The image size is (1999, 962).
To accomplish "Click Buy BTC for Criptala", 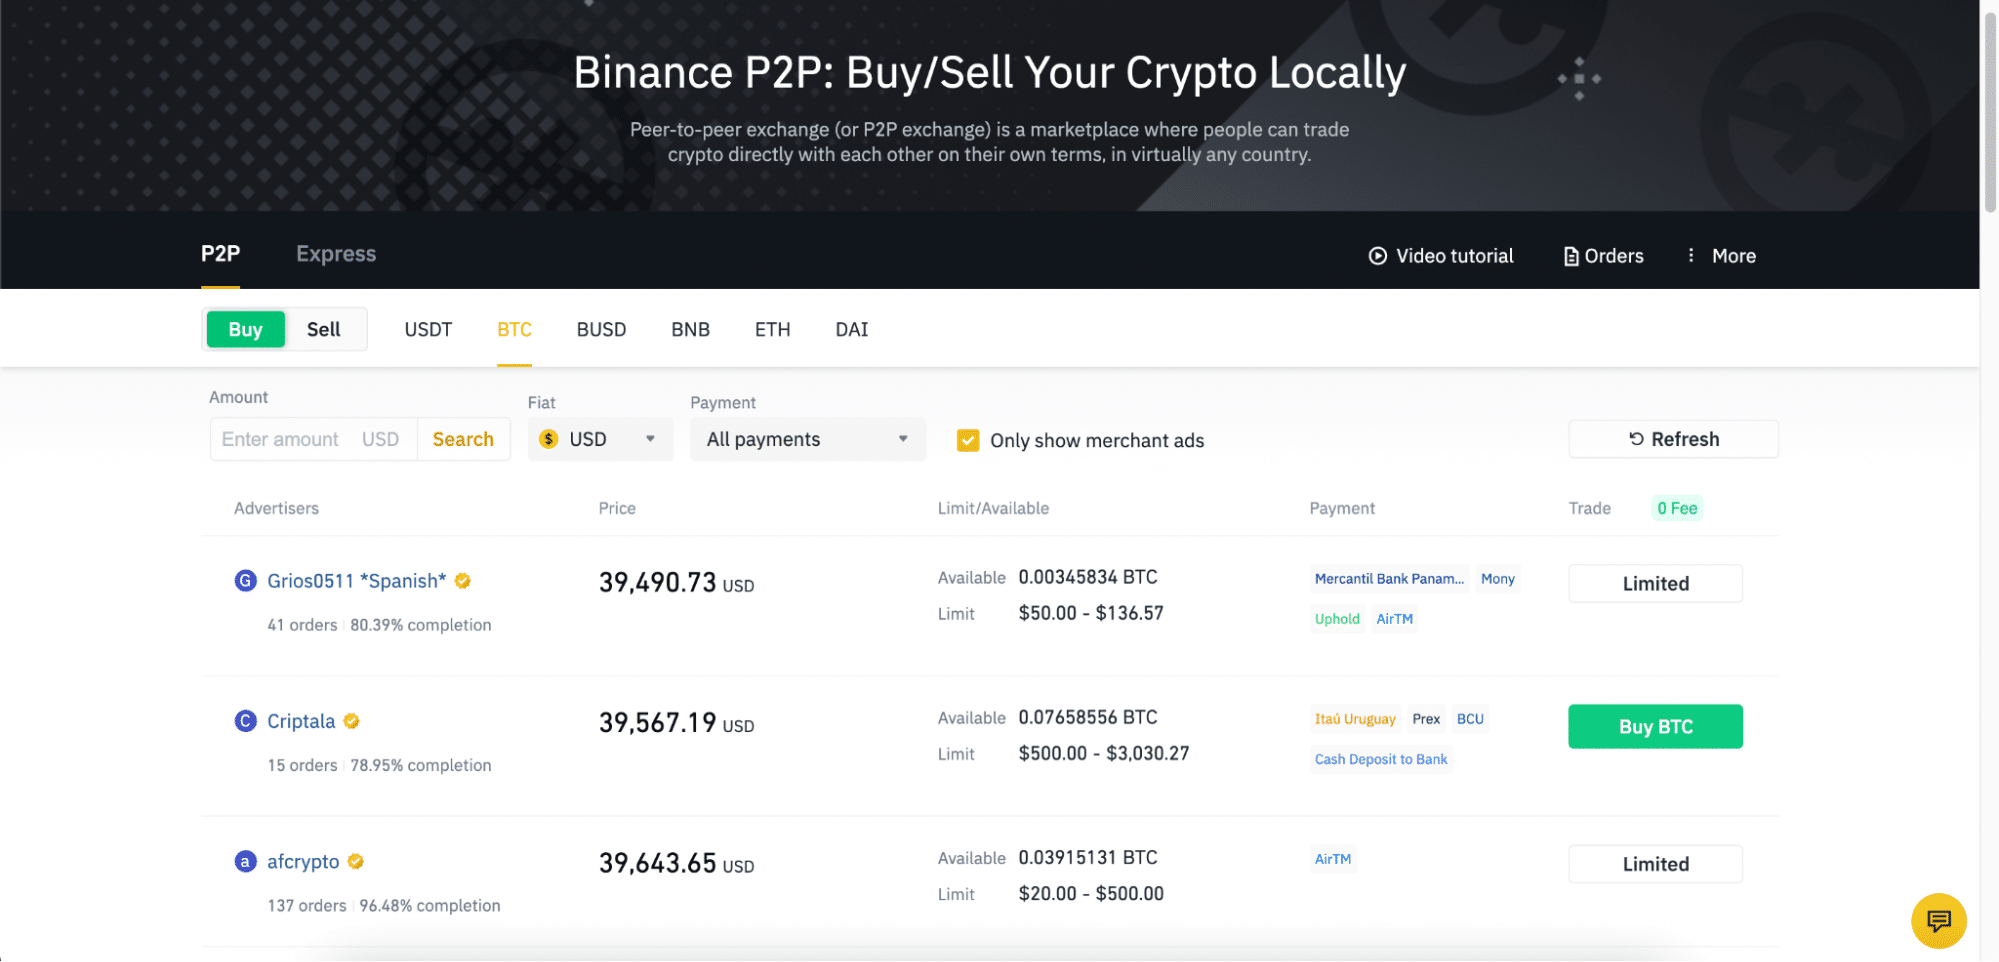I will pyautogui.click(x=1655, y=727).
